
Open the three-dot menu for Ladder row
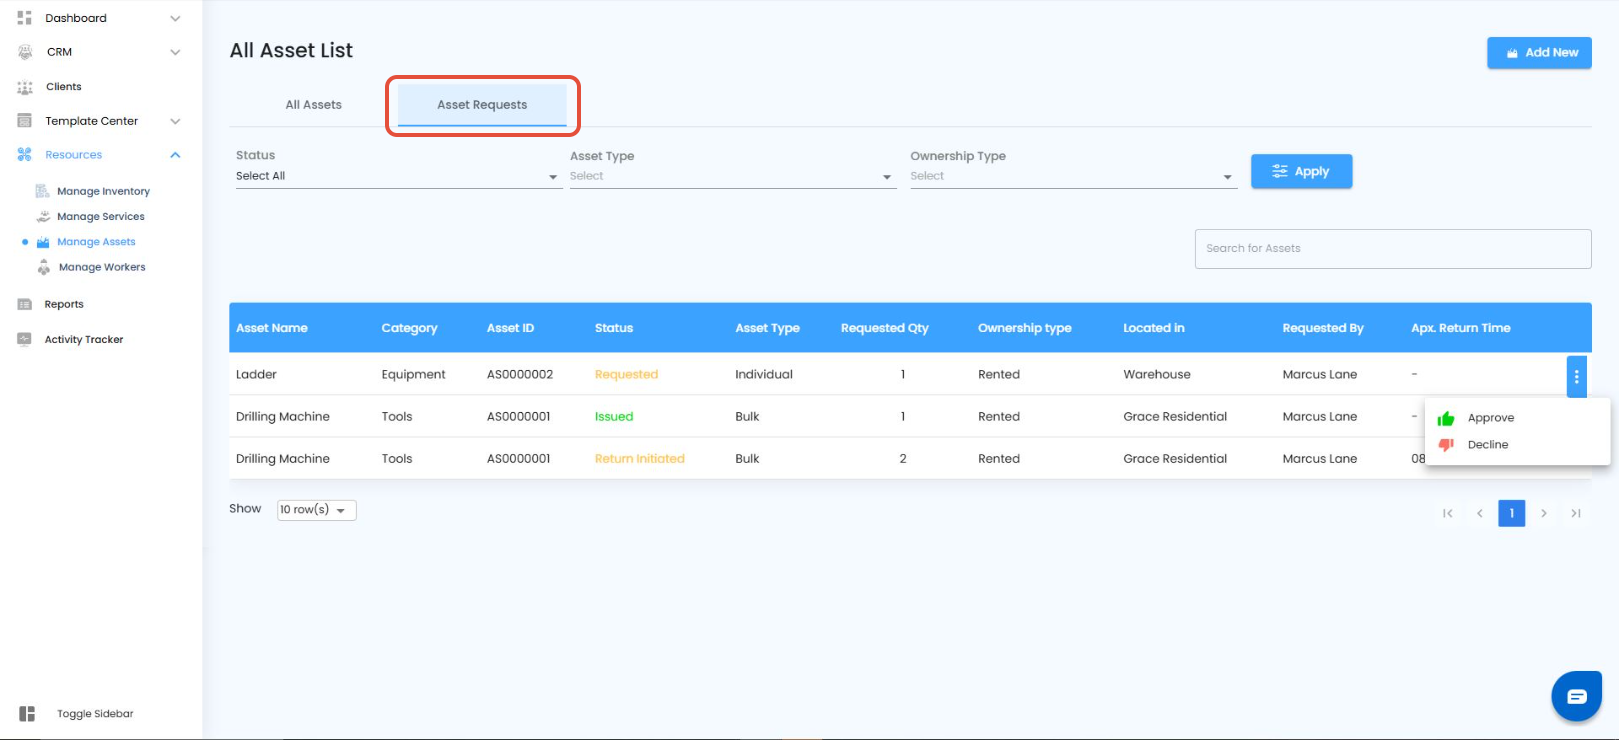[x=1576, y=377]
